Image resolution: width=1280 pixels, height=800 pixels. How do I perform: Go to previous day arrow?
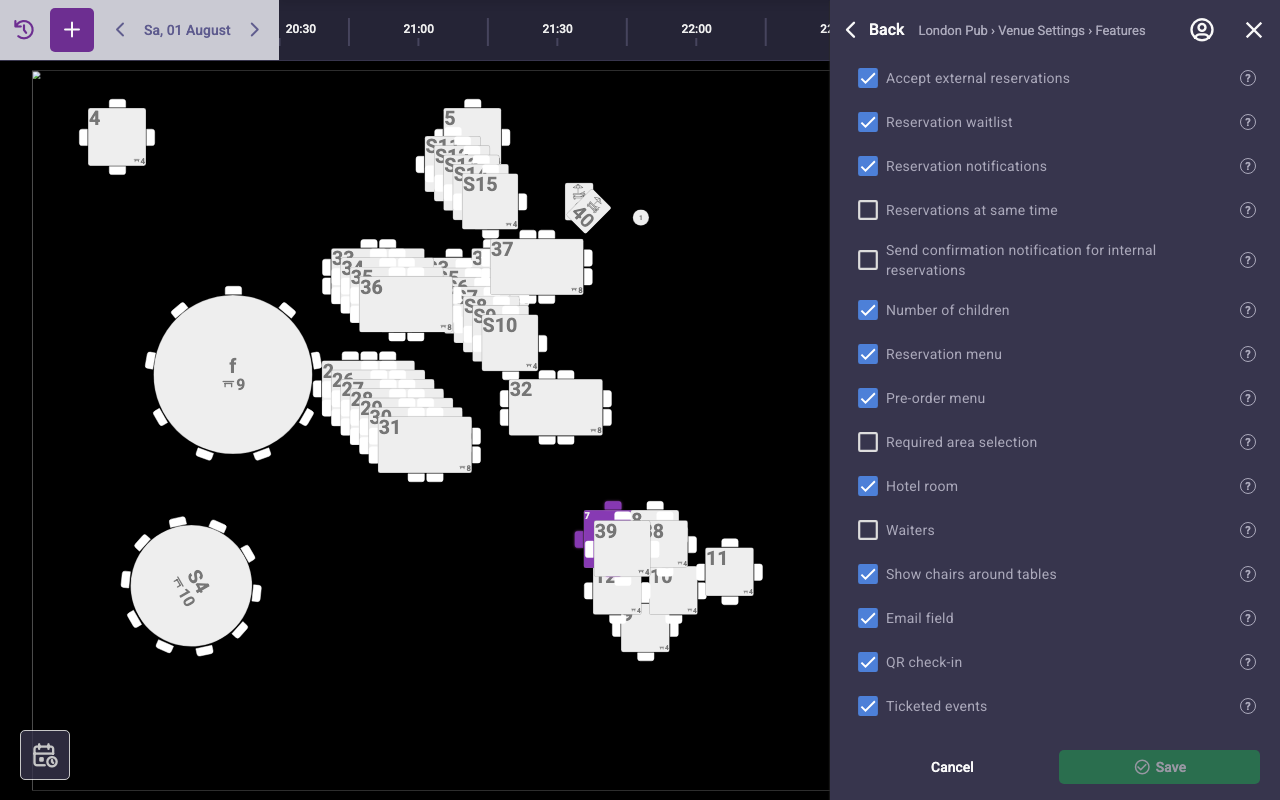pos(120,30)
